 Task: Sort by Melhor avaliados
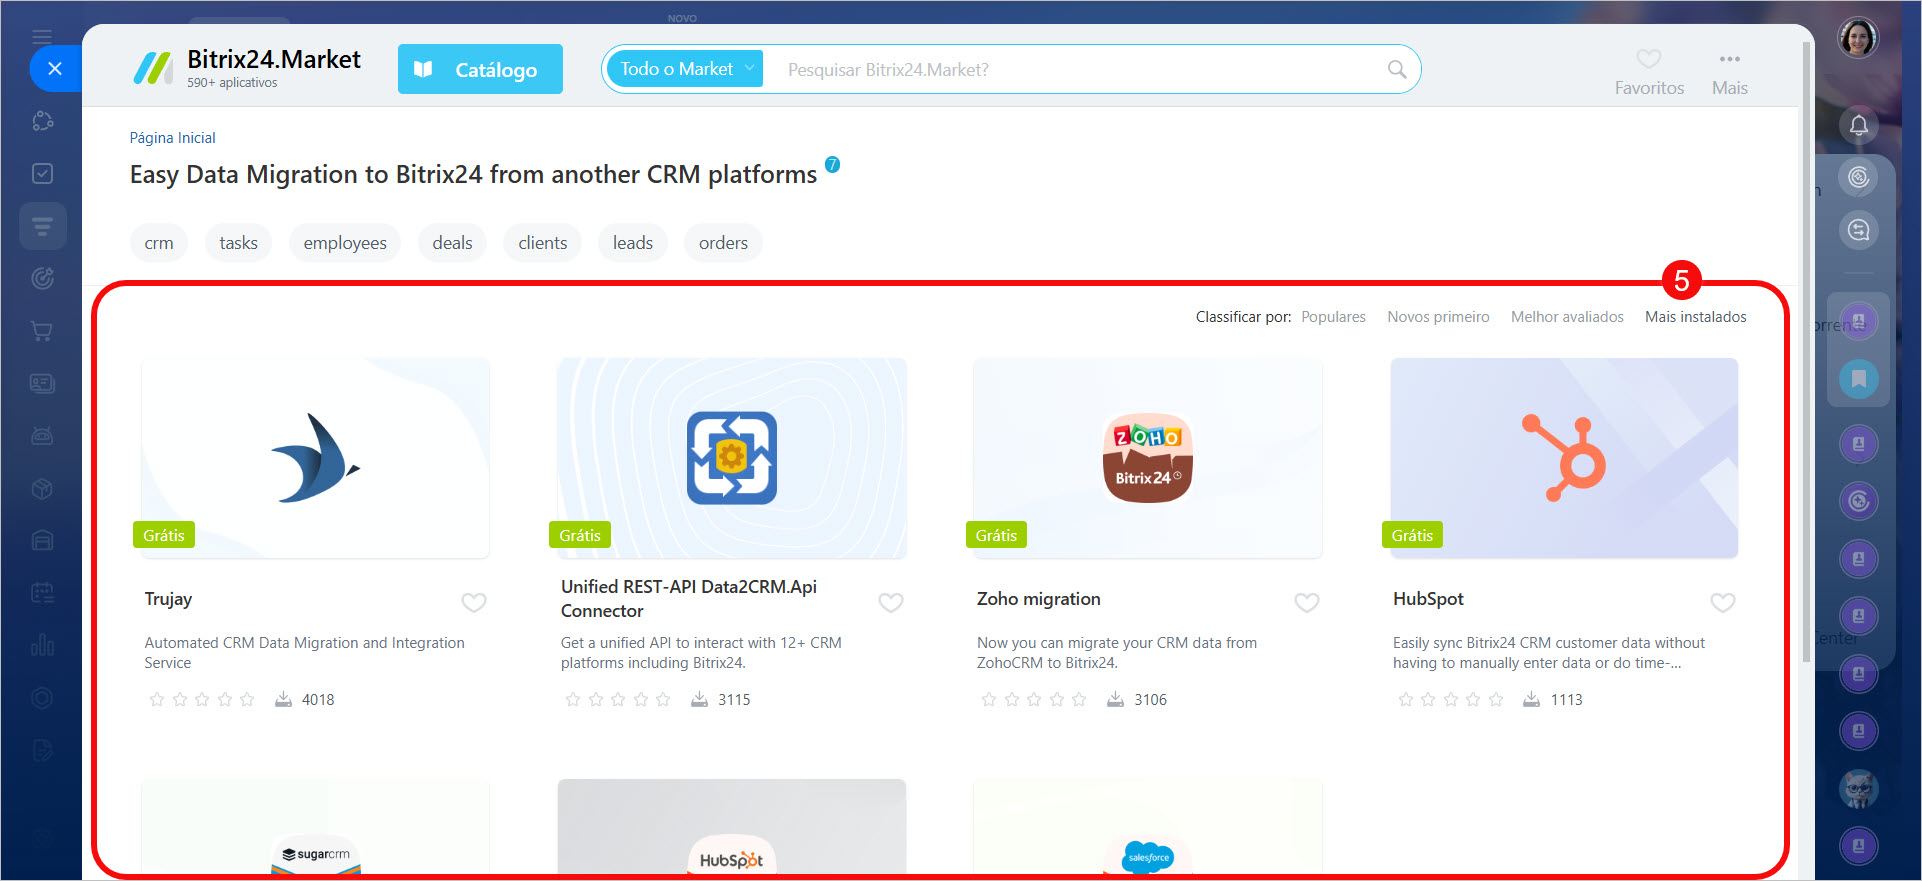point(1567,317)
